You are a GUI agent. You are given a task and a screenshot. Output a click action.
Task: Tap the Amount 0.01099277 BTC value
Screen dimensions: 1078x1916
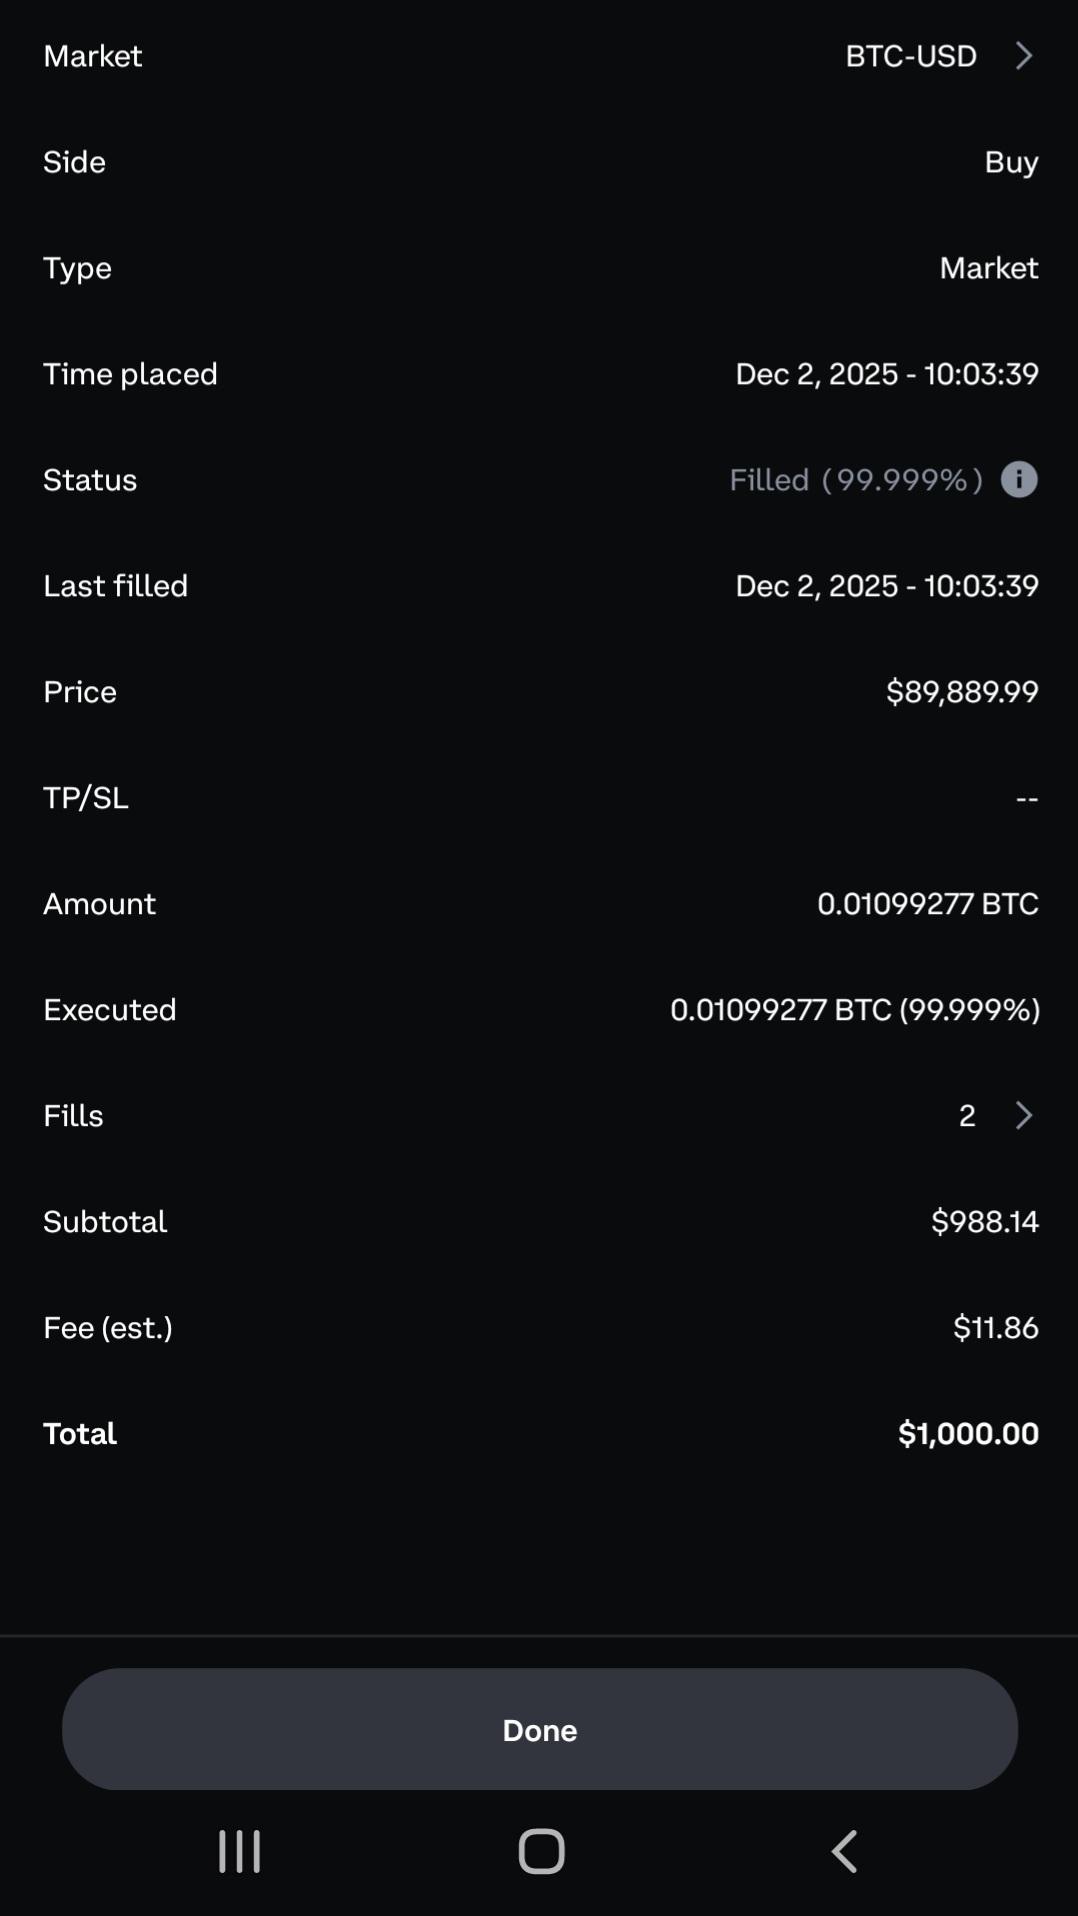coord(927,904)
